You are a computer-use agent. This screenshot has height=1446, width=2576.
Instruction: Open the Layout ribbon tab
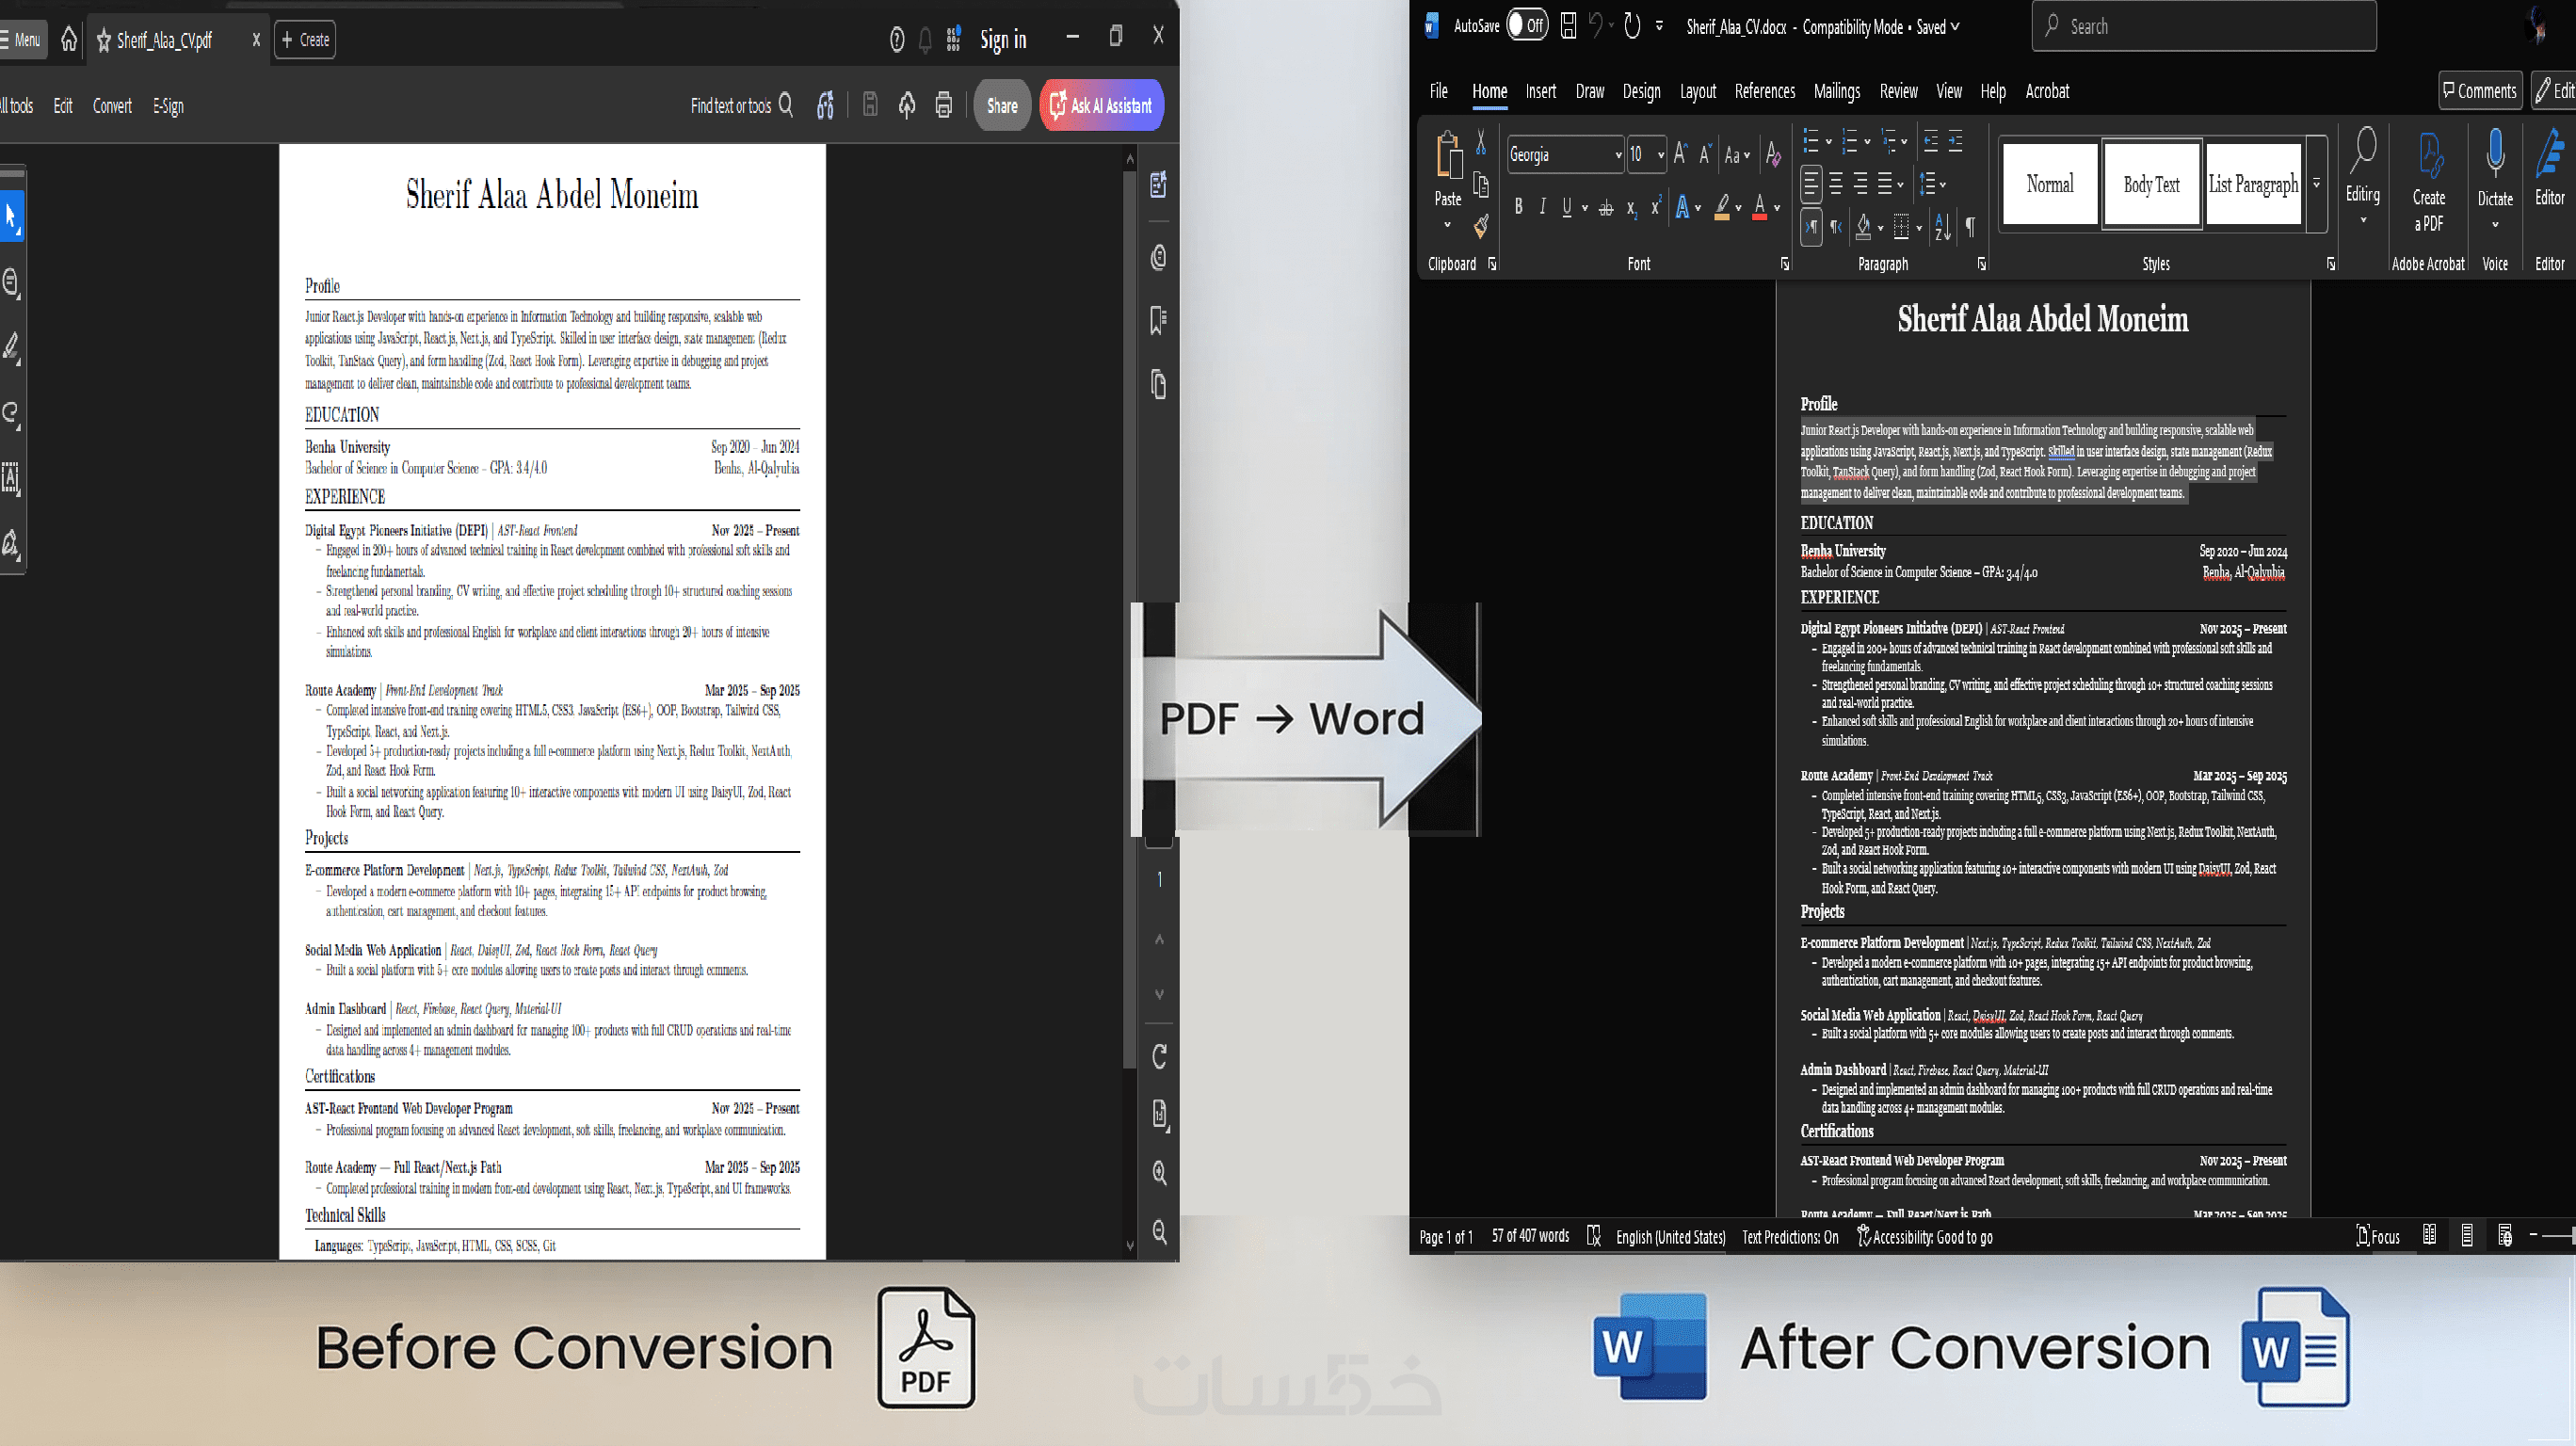point(1697,91)
